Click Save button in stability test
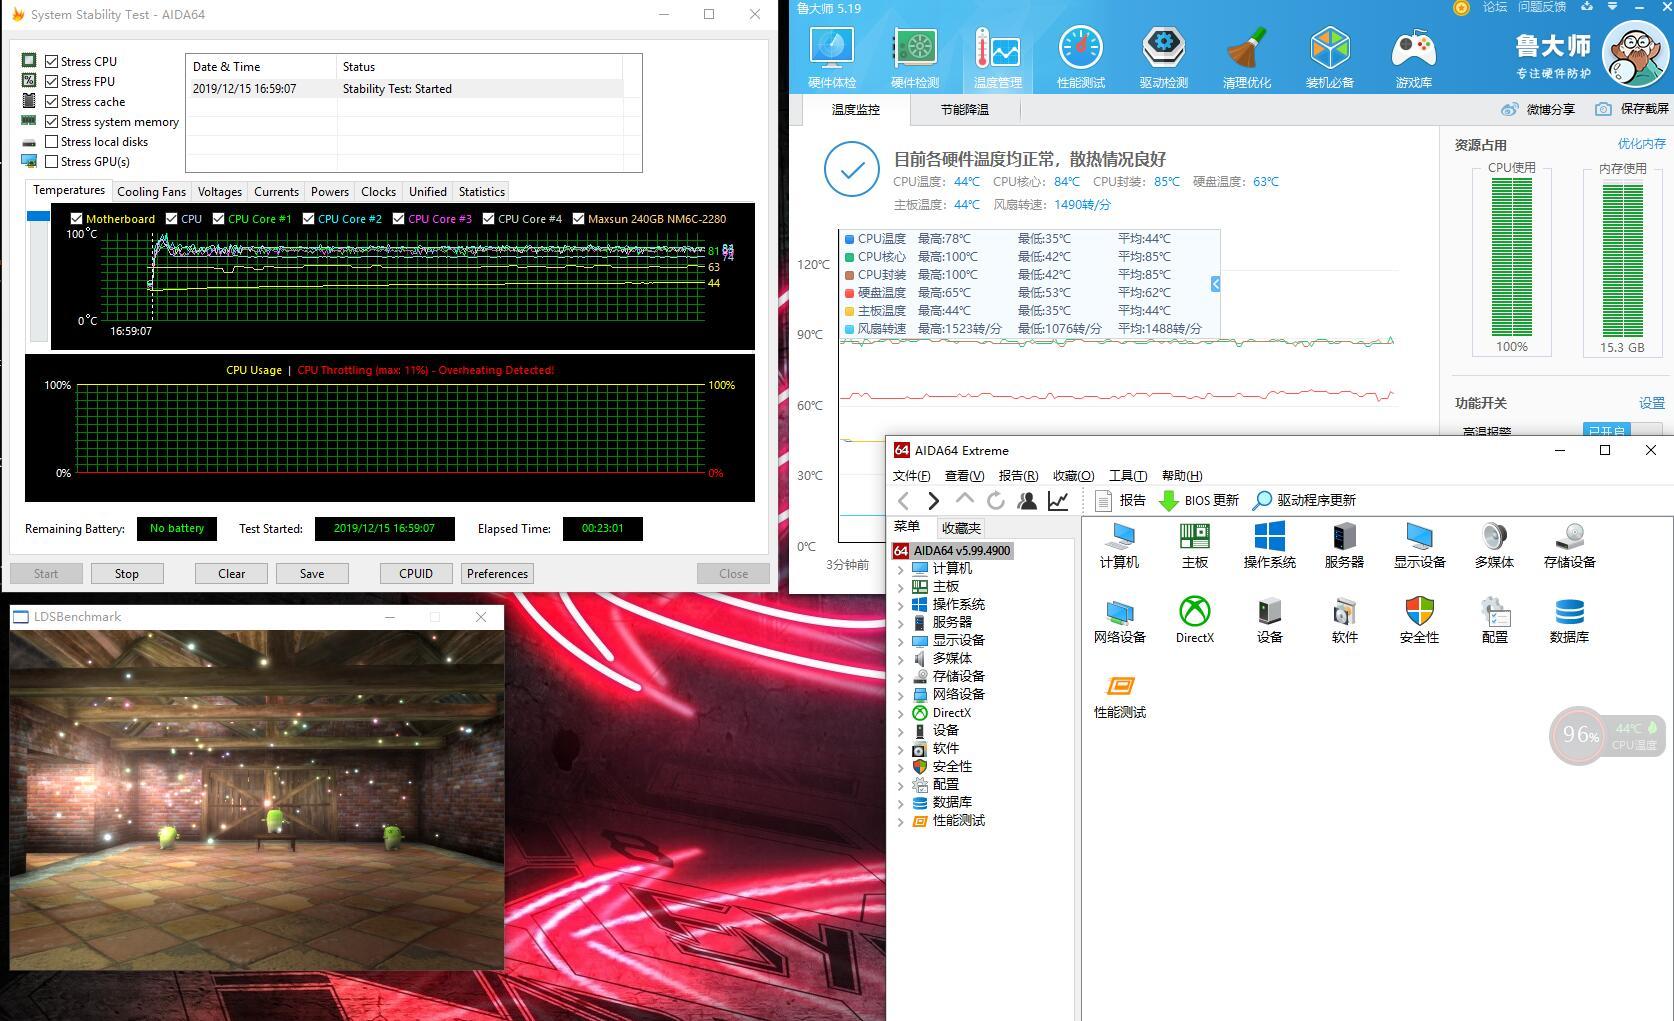This screenshot has height=1021, width=1674. [x=312, y=573]
